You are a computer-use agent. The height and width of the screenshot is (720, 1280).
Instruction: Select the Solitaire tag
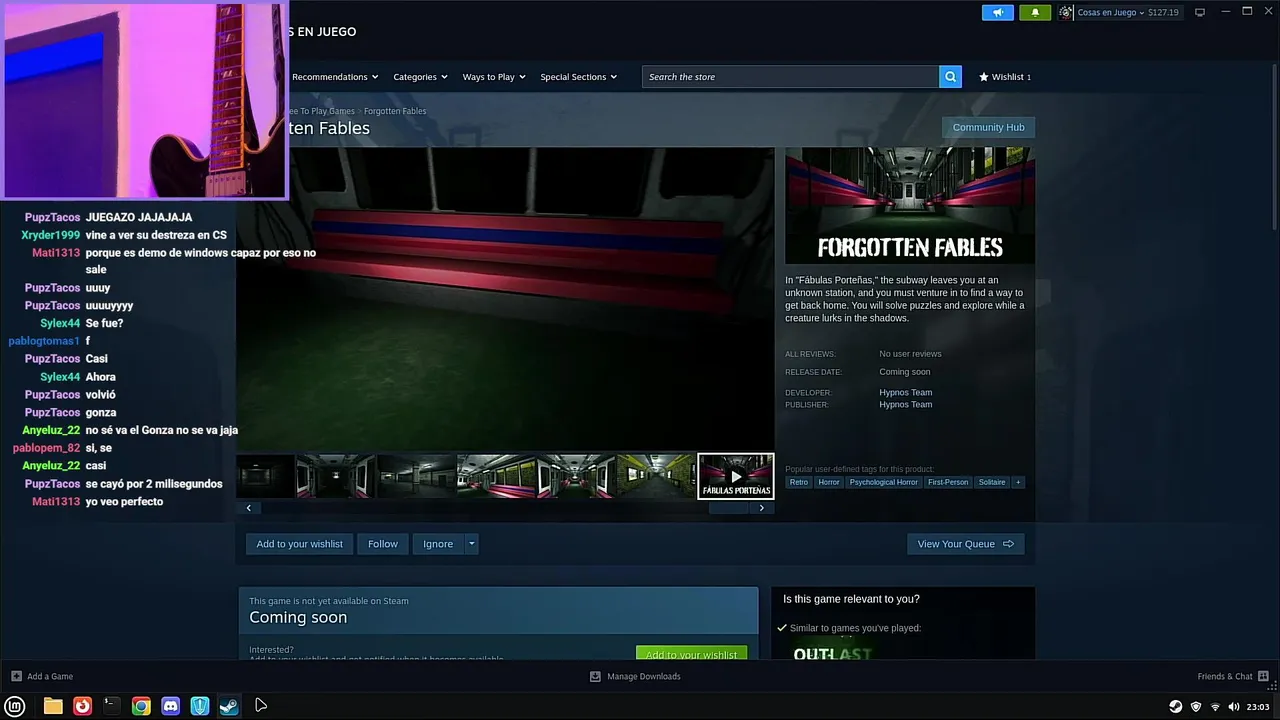[x=992, y=482]
